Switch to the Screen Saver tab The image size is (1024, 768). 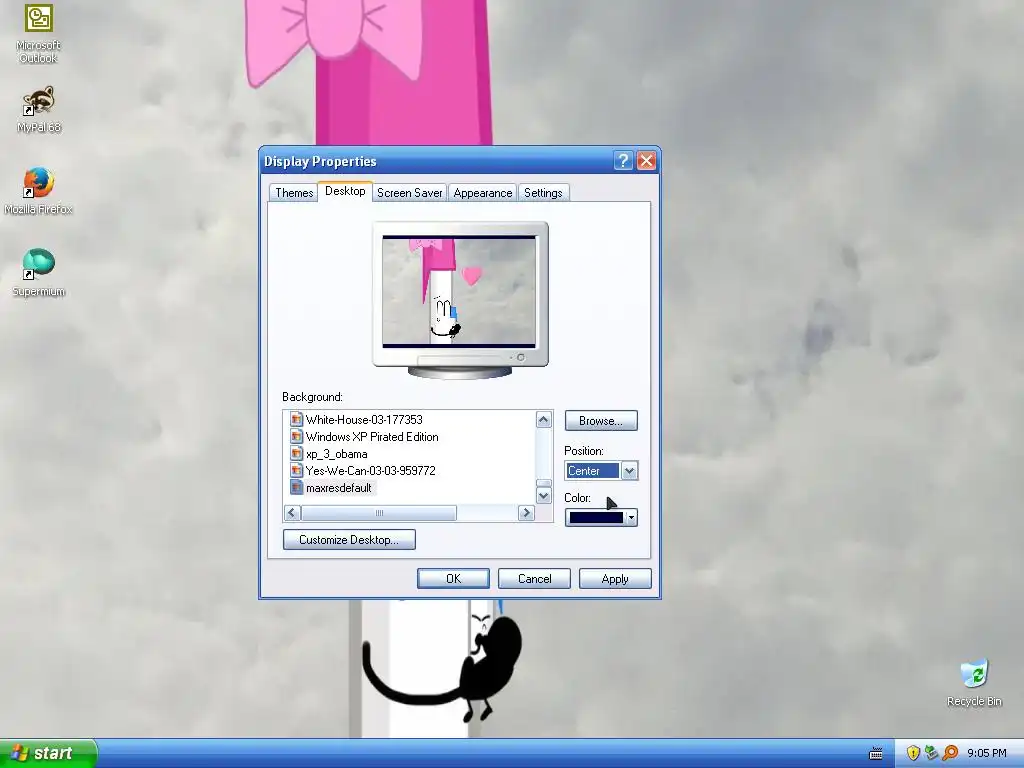pyautogui.click(x=409, y=193)
